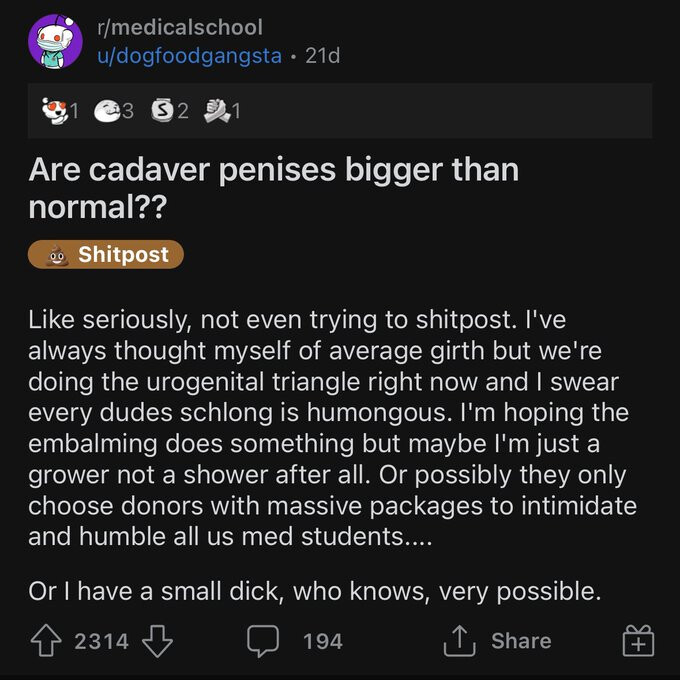The height and width of the screenshot is (680, 680).
Task: Click the 2314 vote score
Action: pos(101,641)
